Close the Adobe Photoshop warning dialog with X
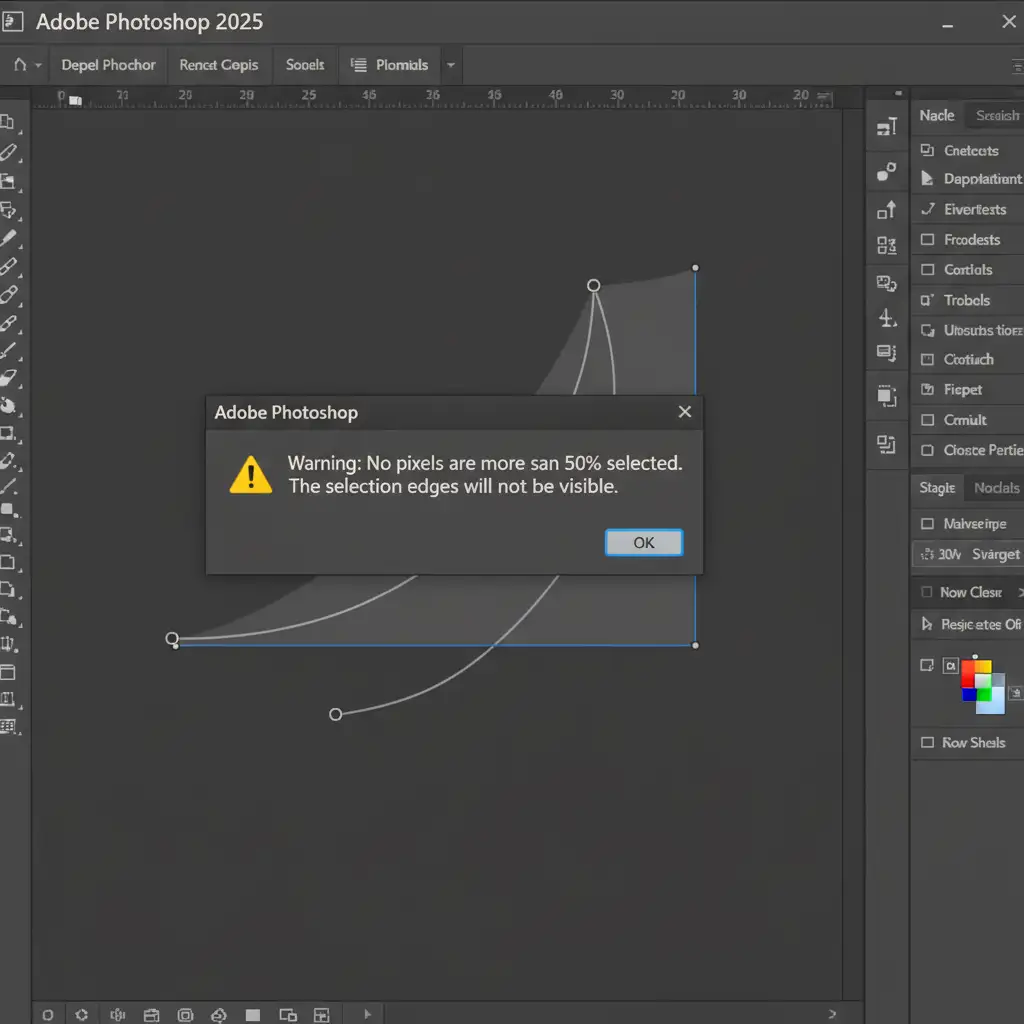The height and width of the screenshot is (1024, 1024). [x=685, y=412]
